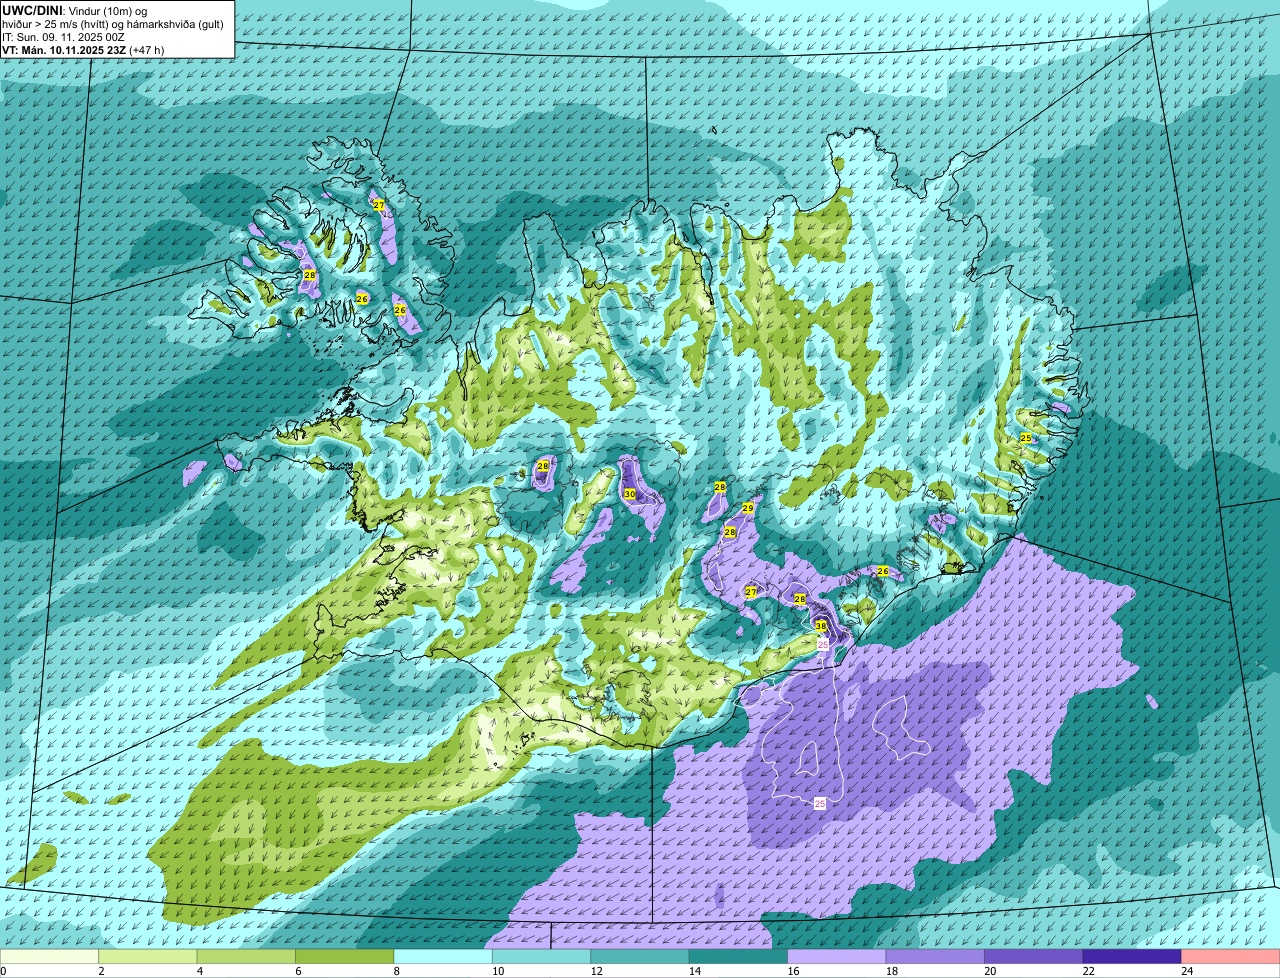Select the yellow '30' maximum gust label
This screenshot has height=978, width=1280.
629,494
